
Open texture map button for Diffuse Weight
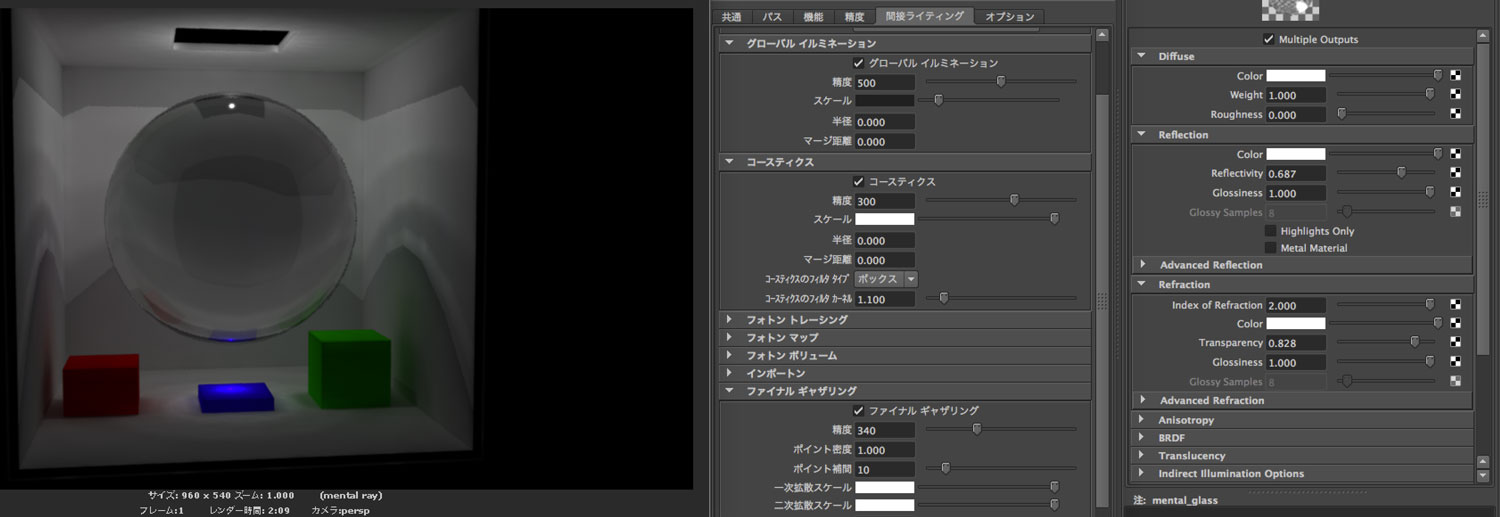pyautogui.click(x=1456, y=95)
